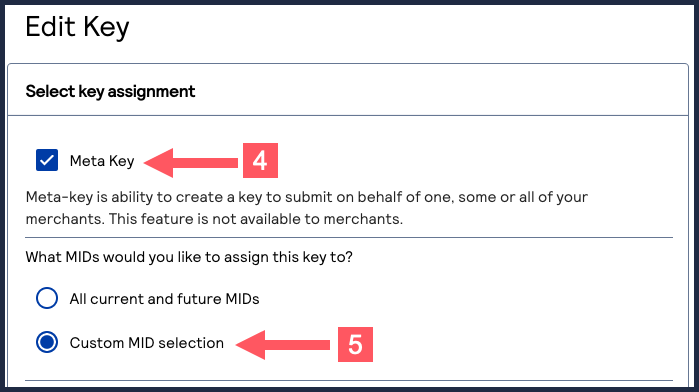Choose the Custom MID selection radio button
This screenshot has width=699, height=392.
[47, 342]
